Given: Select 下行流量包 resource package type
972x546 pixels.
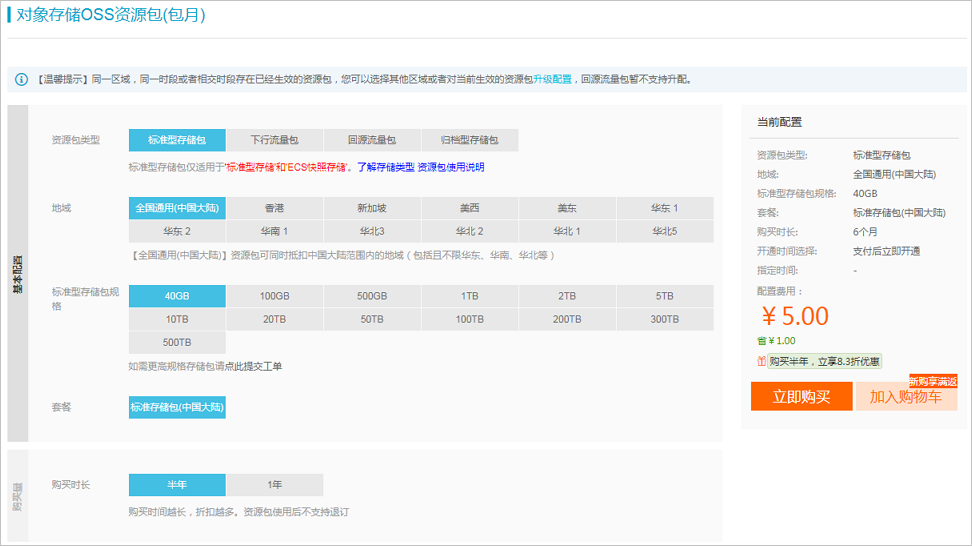Looking at the screenshot, I should (275, 140).
